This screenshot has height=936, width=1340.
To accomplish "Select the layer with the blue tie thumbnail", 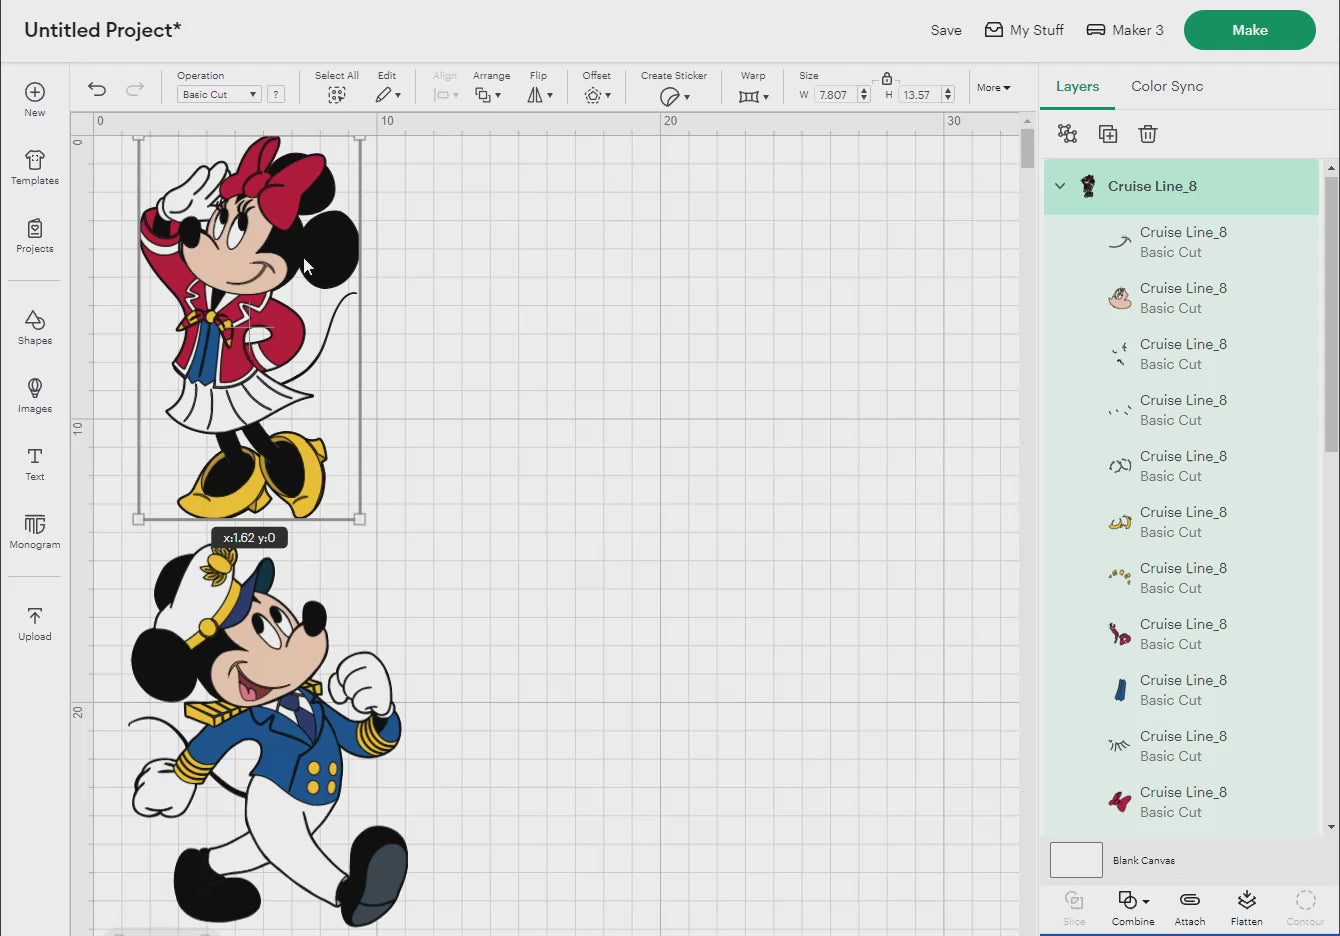I will pos(1181,690).
